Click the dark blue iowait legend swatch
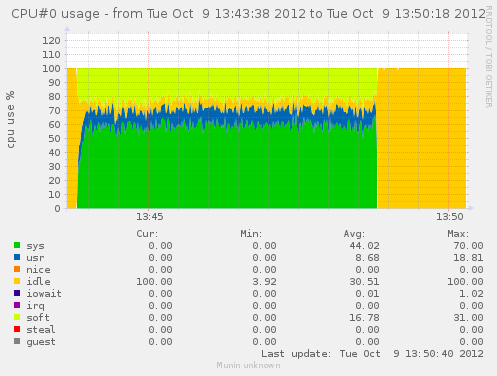 pos(17,293)
